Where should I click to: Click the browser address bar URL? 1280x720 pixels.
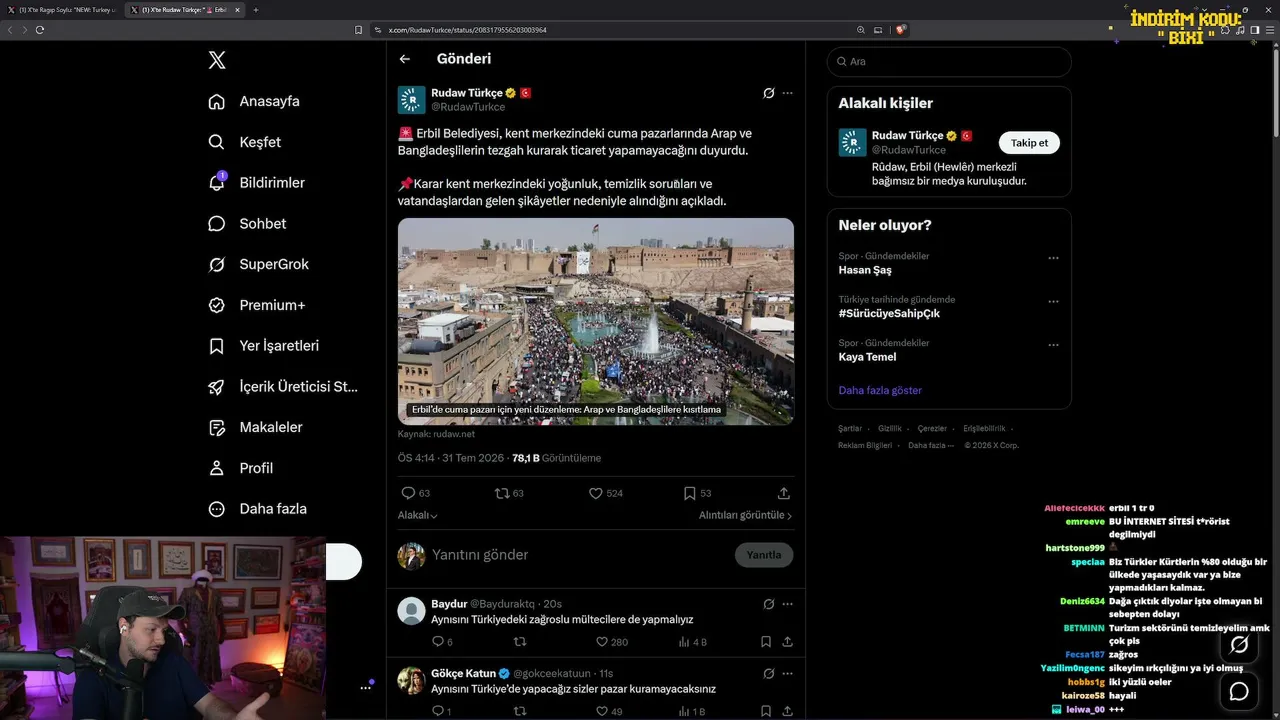[x=467, y=30]
